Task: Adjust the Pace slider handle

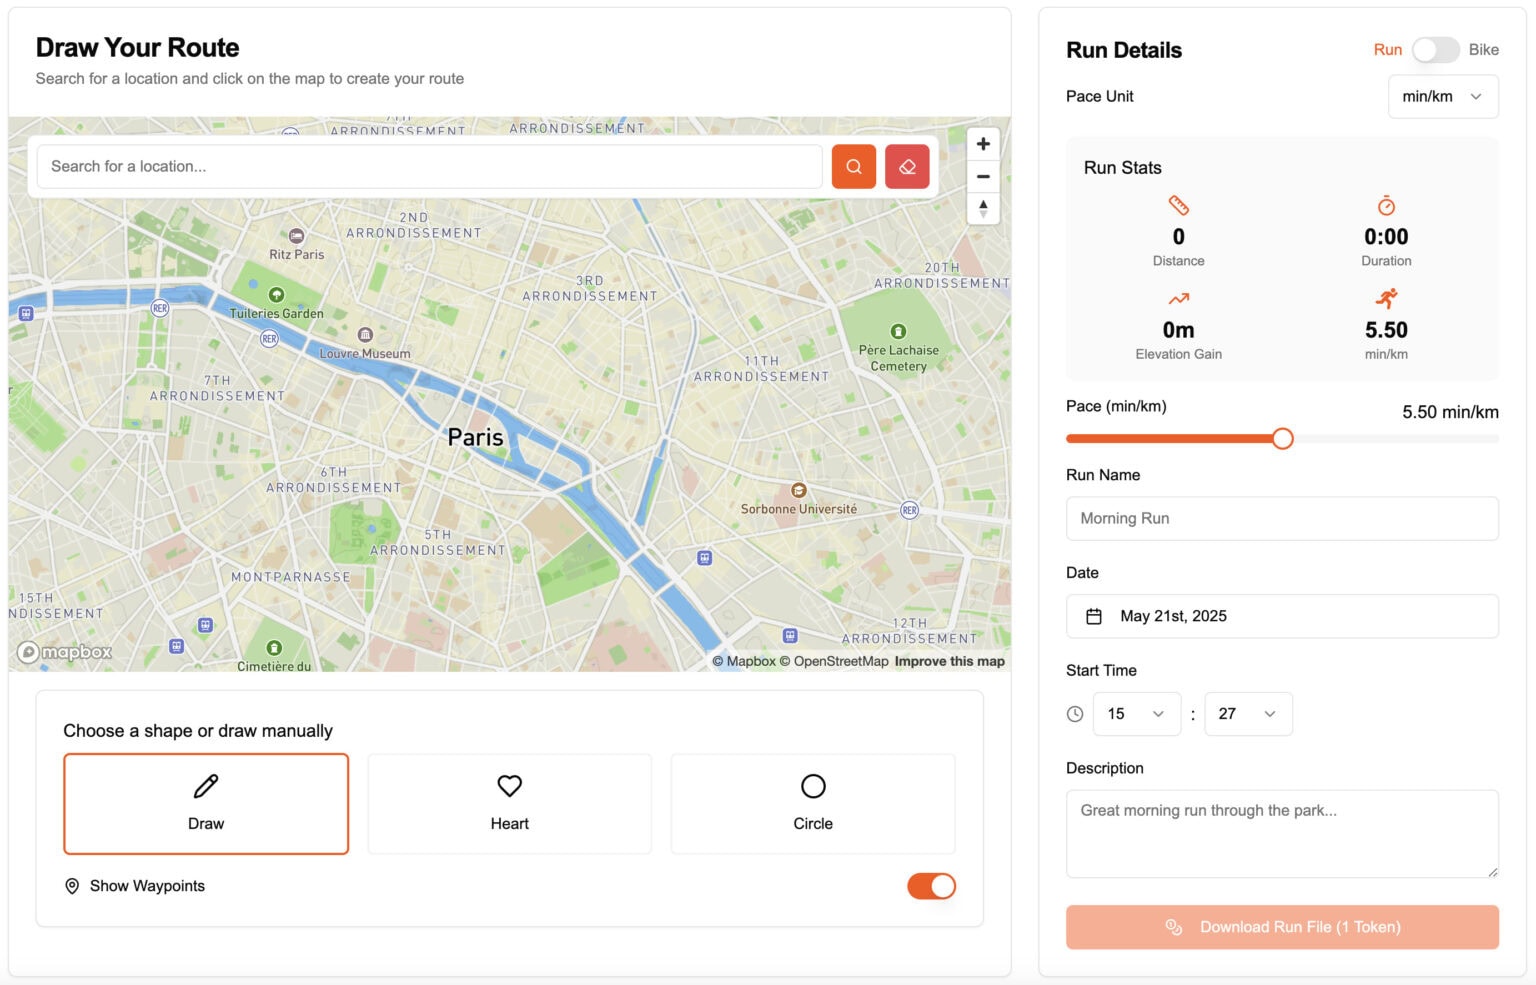Action: [1283, 438]
